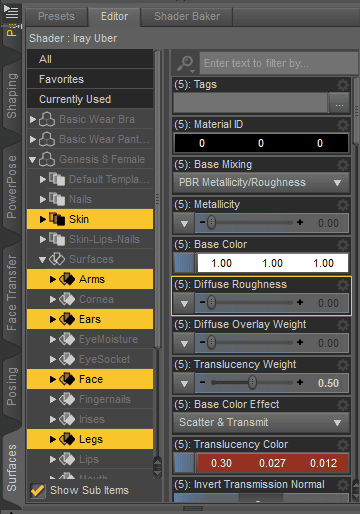The image size is (360, 514).
Task: Open Invert Transmission Normal gear settings
Action: [342, 485]
